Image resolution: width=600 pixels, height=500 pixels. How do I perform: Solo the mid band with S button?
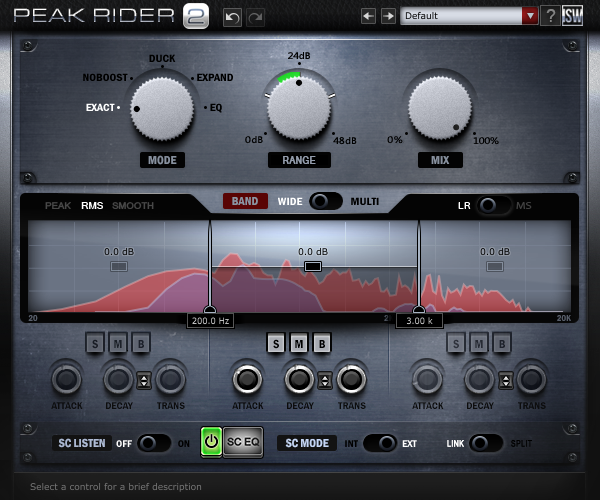coord(276,344)
